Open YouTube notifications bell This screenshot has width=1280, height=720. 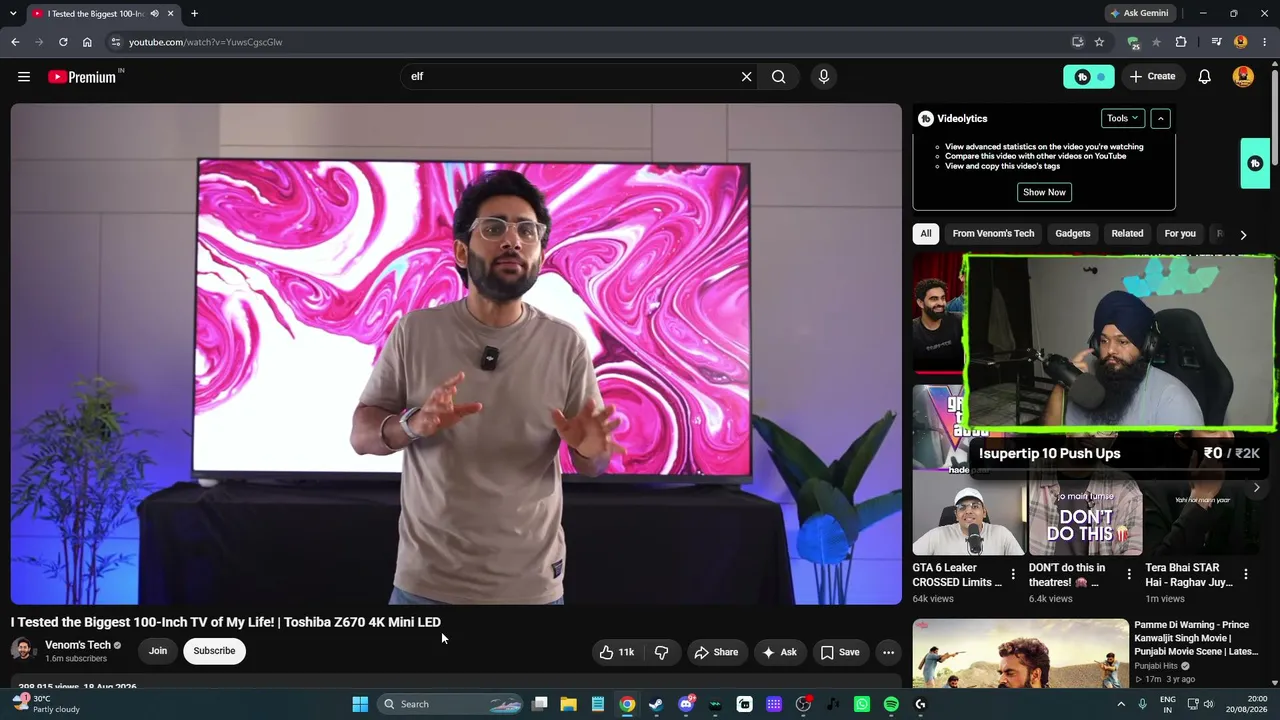1205,77
